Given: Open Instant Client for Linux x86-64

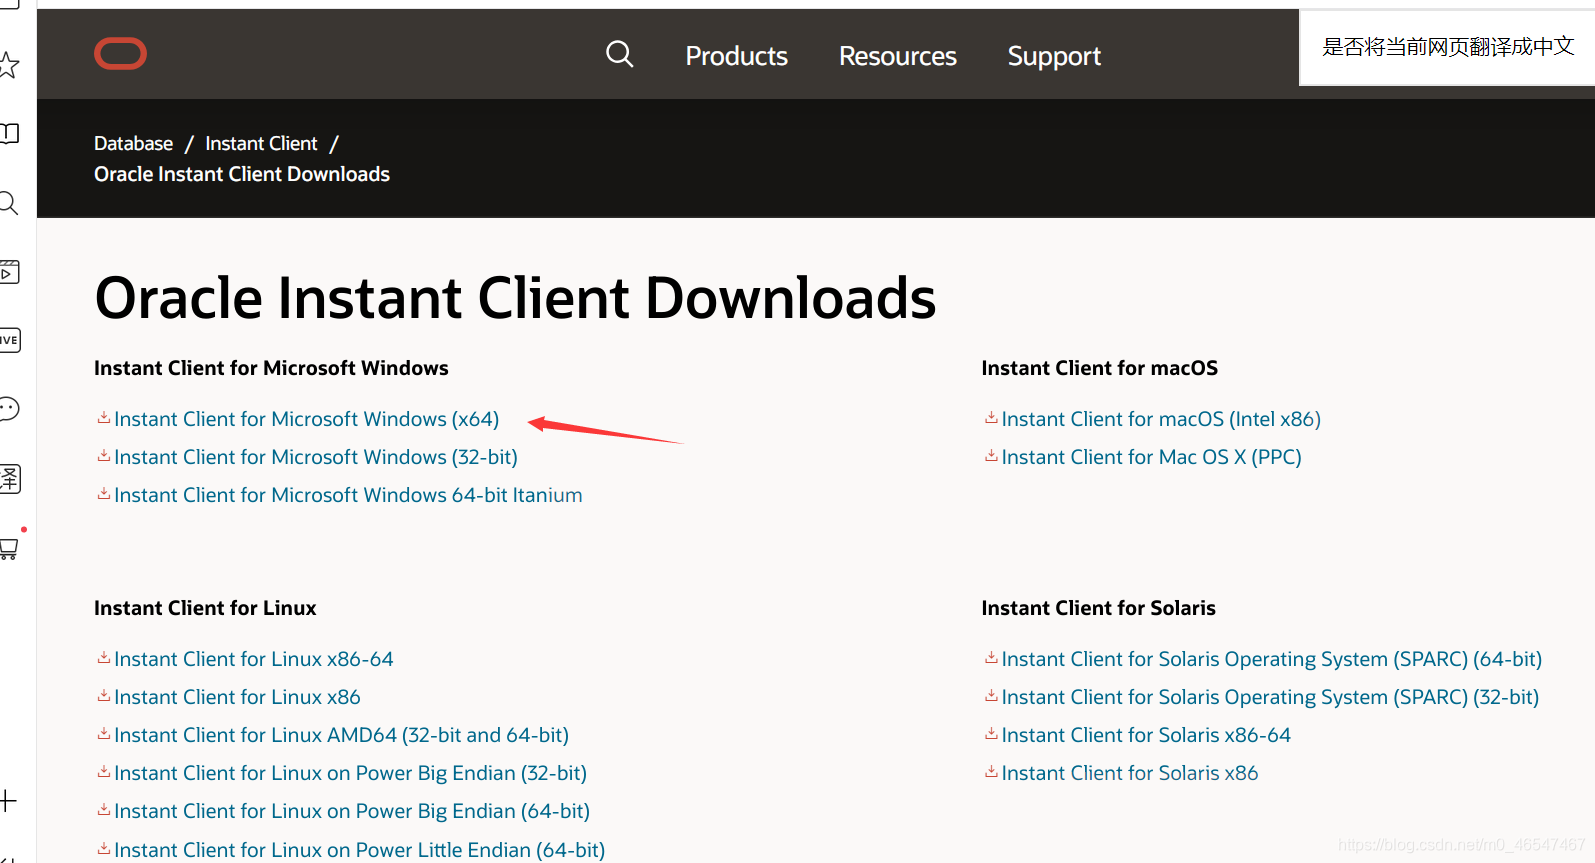Looking at the screenshot, I should point(254,659).
